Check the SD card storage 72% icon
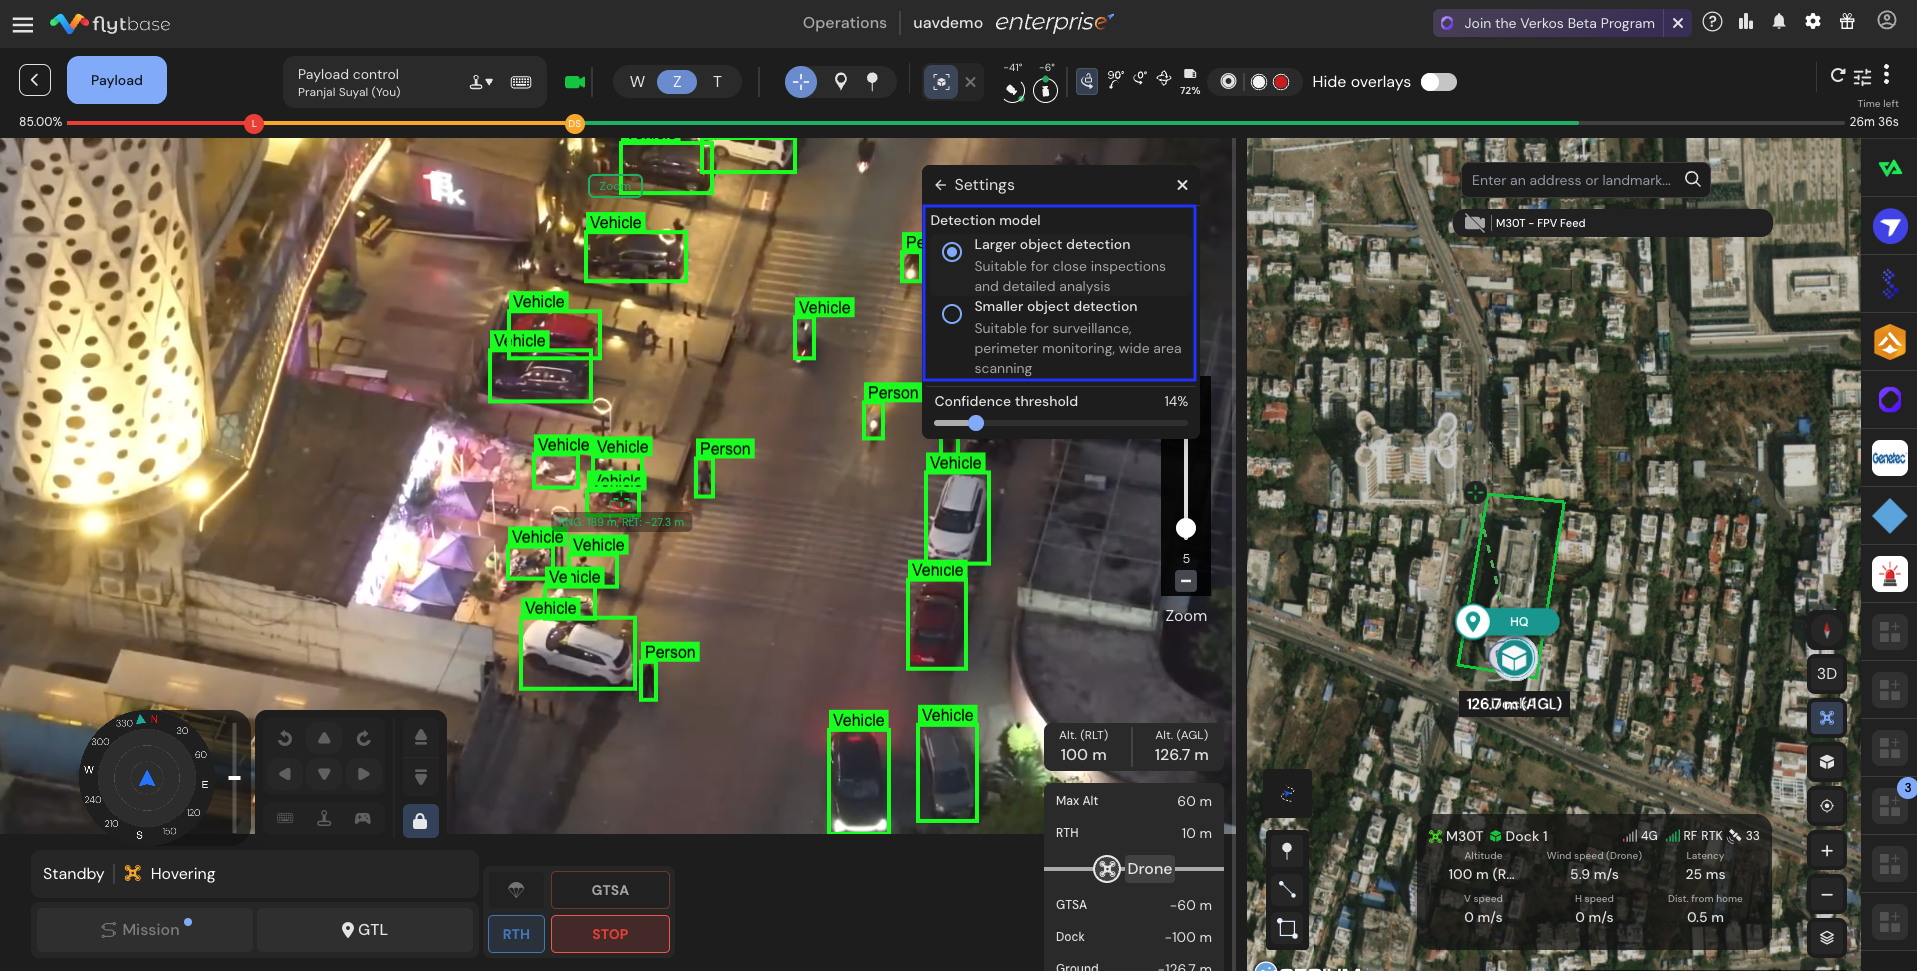1917x971 pixels. [x=1190, y=81]
